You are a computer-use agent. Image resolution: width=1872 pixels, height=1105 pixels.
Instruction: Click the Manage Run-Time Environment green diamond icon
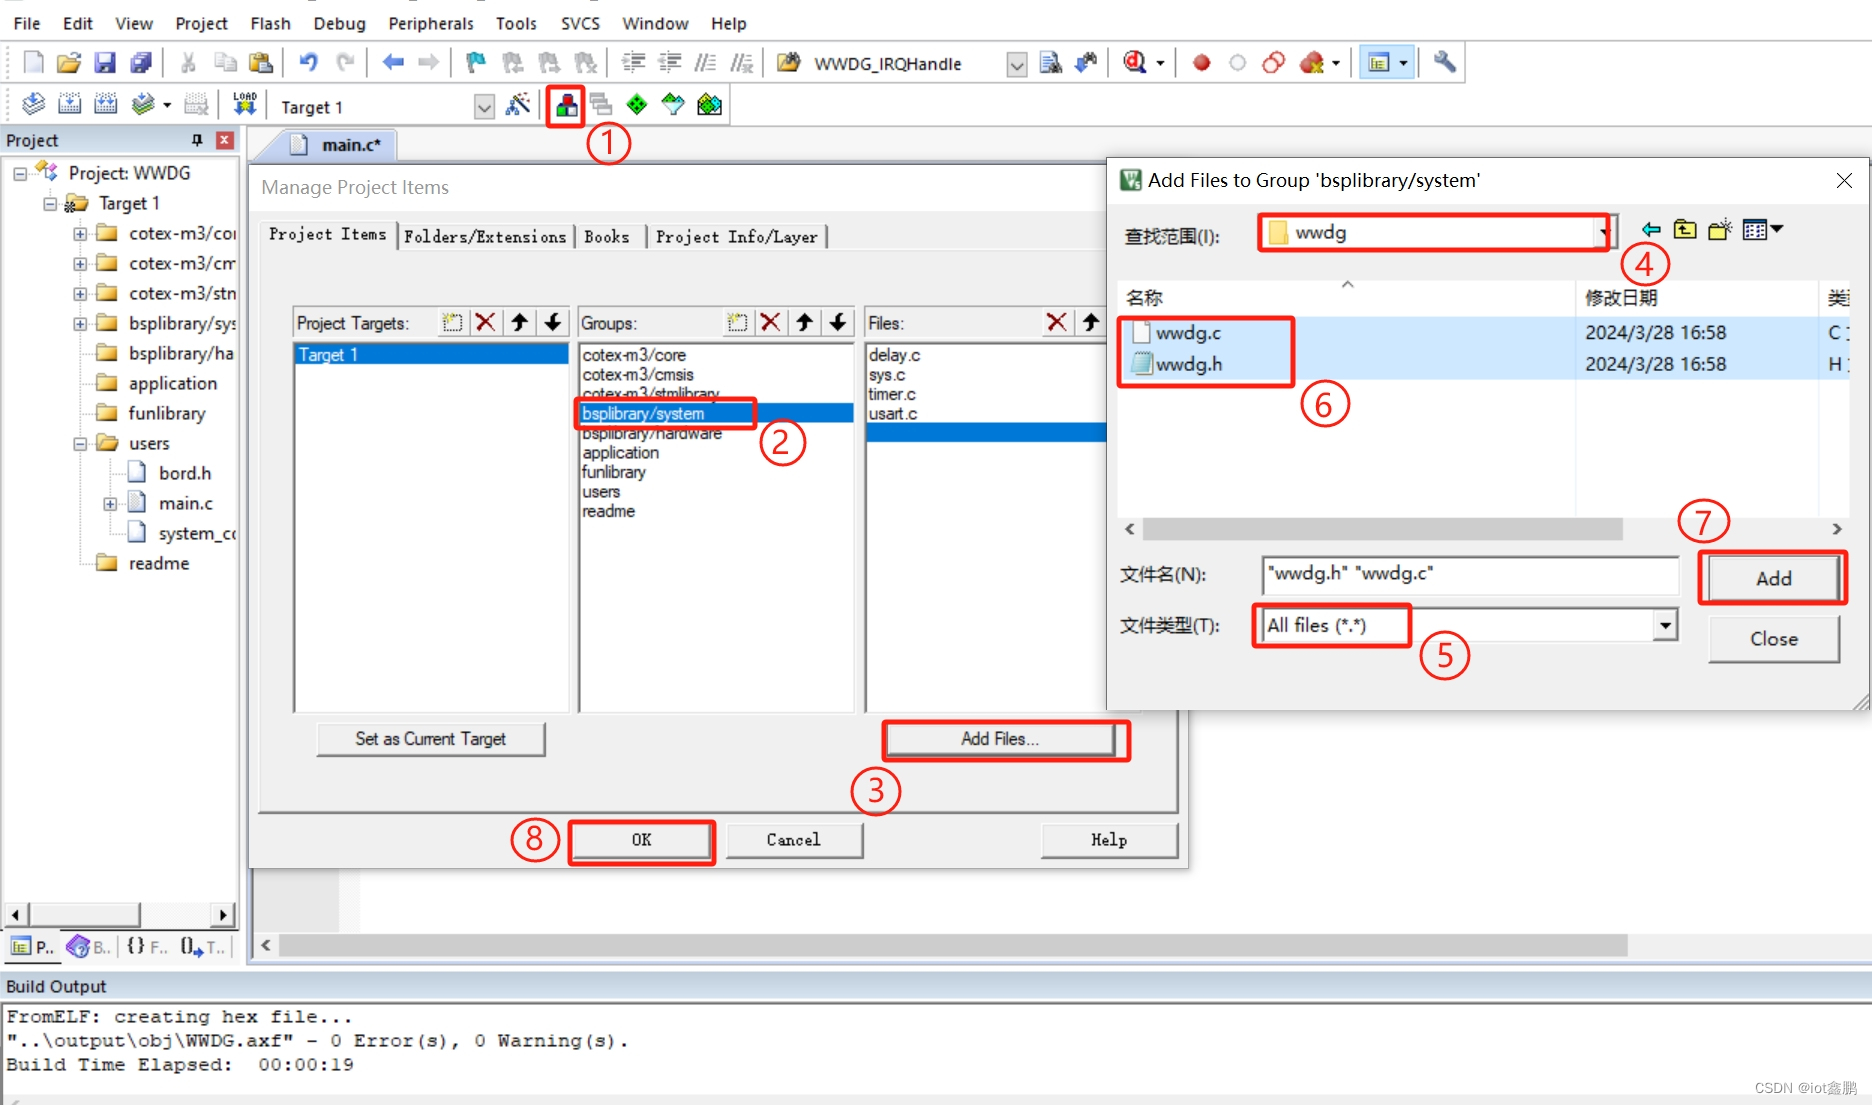point(637,104)
